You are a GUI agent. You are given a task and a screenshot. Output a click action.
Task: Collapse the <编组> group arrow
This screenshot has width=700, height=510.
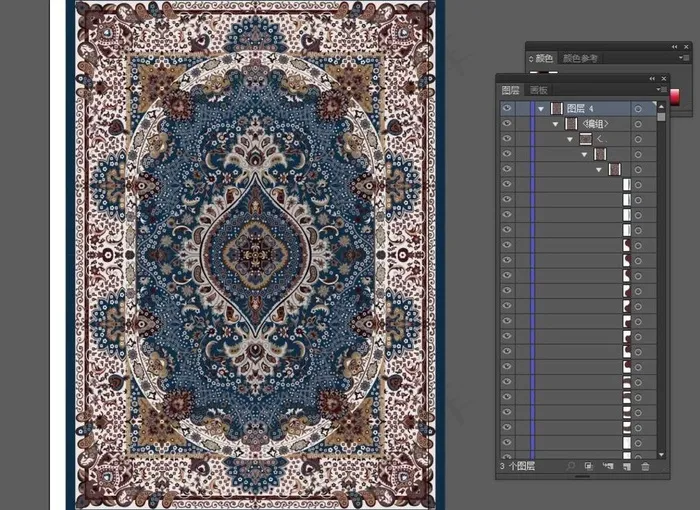coord(555,124)
